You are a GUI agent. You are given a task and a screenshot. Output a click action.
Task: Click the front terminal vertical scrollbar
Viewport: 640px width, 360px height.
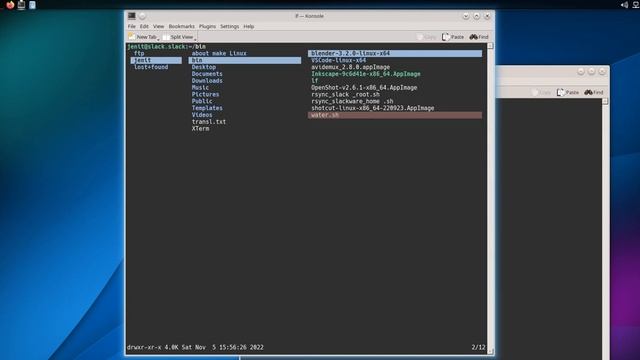[490, 198]
